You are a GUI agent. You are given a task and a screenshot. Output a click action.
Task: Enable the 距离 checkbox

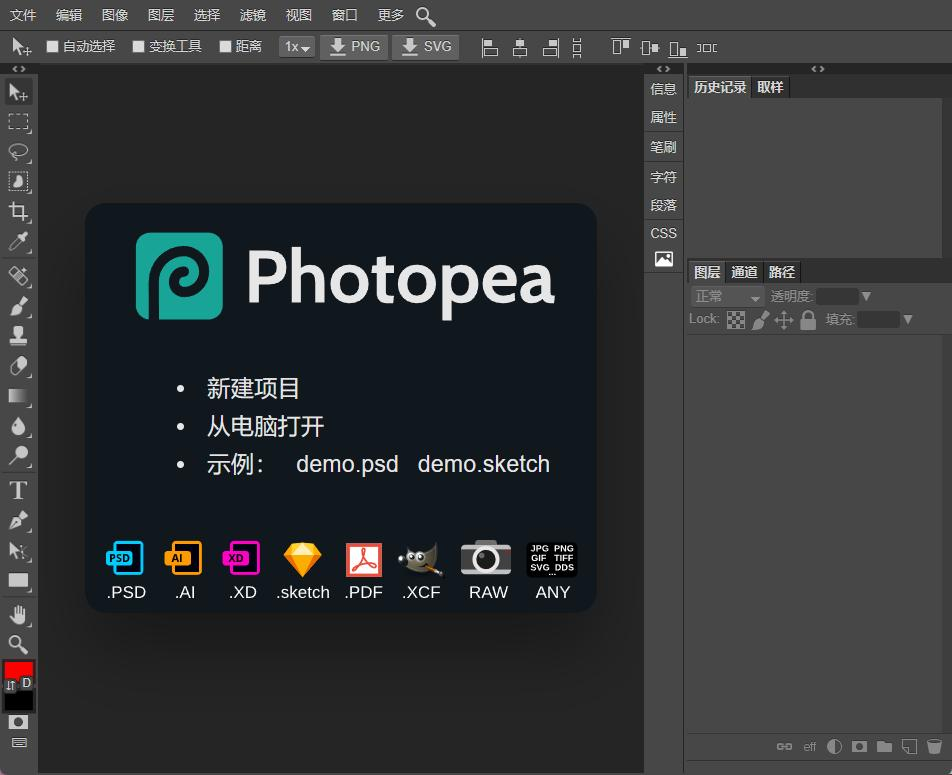click(225, 46)
